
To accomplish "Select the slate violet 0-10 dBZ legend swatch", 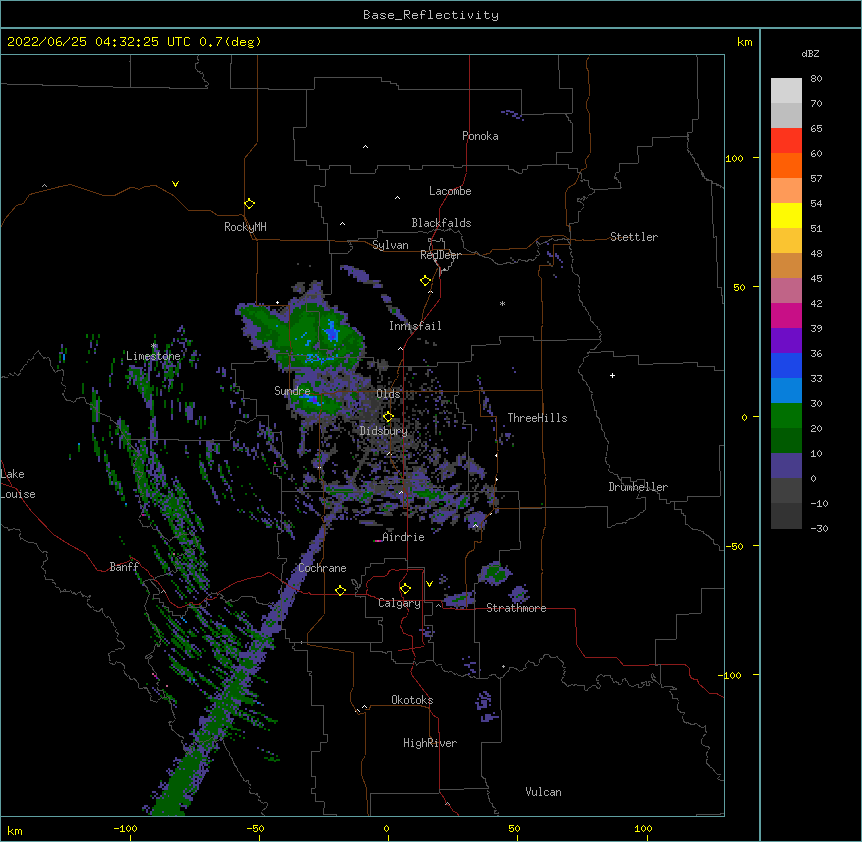I will tap(786, 466).
